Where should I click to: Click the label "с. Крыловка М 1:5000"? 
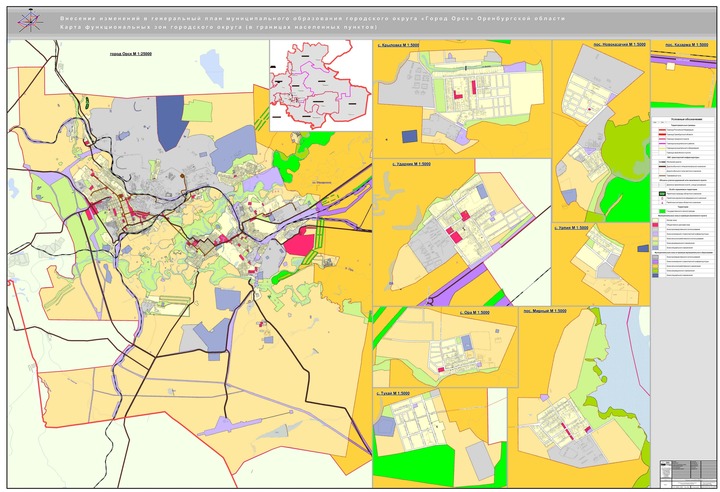coord(399,45)
